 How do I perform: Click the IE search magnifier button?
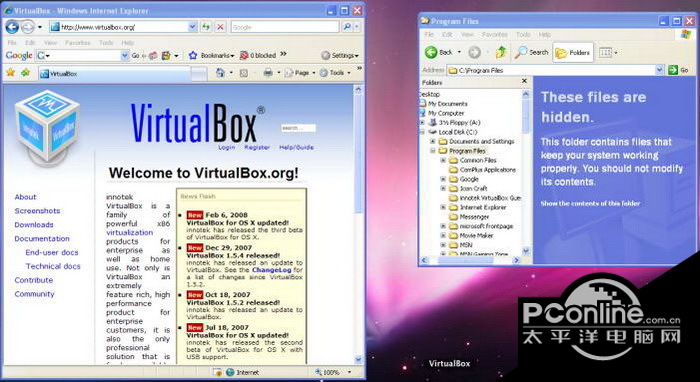tap(347, 27)
